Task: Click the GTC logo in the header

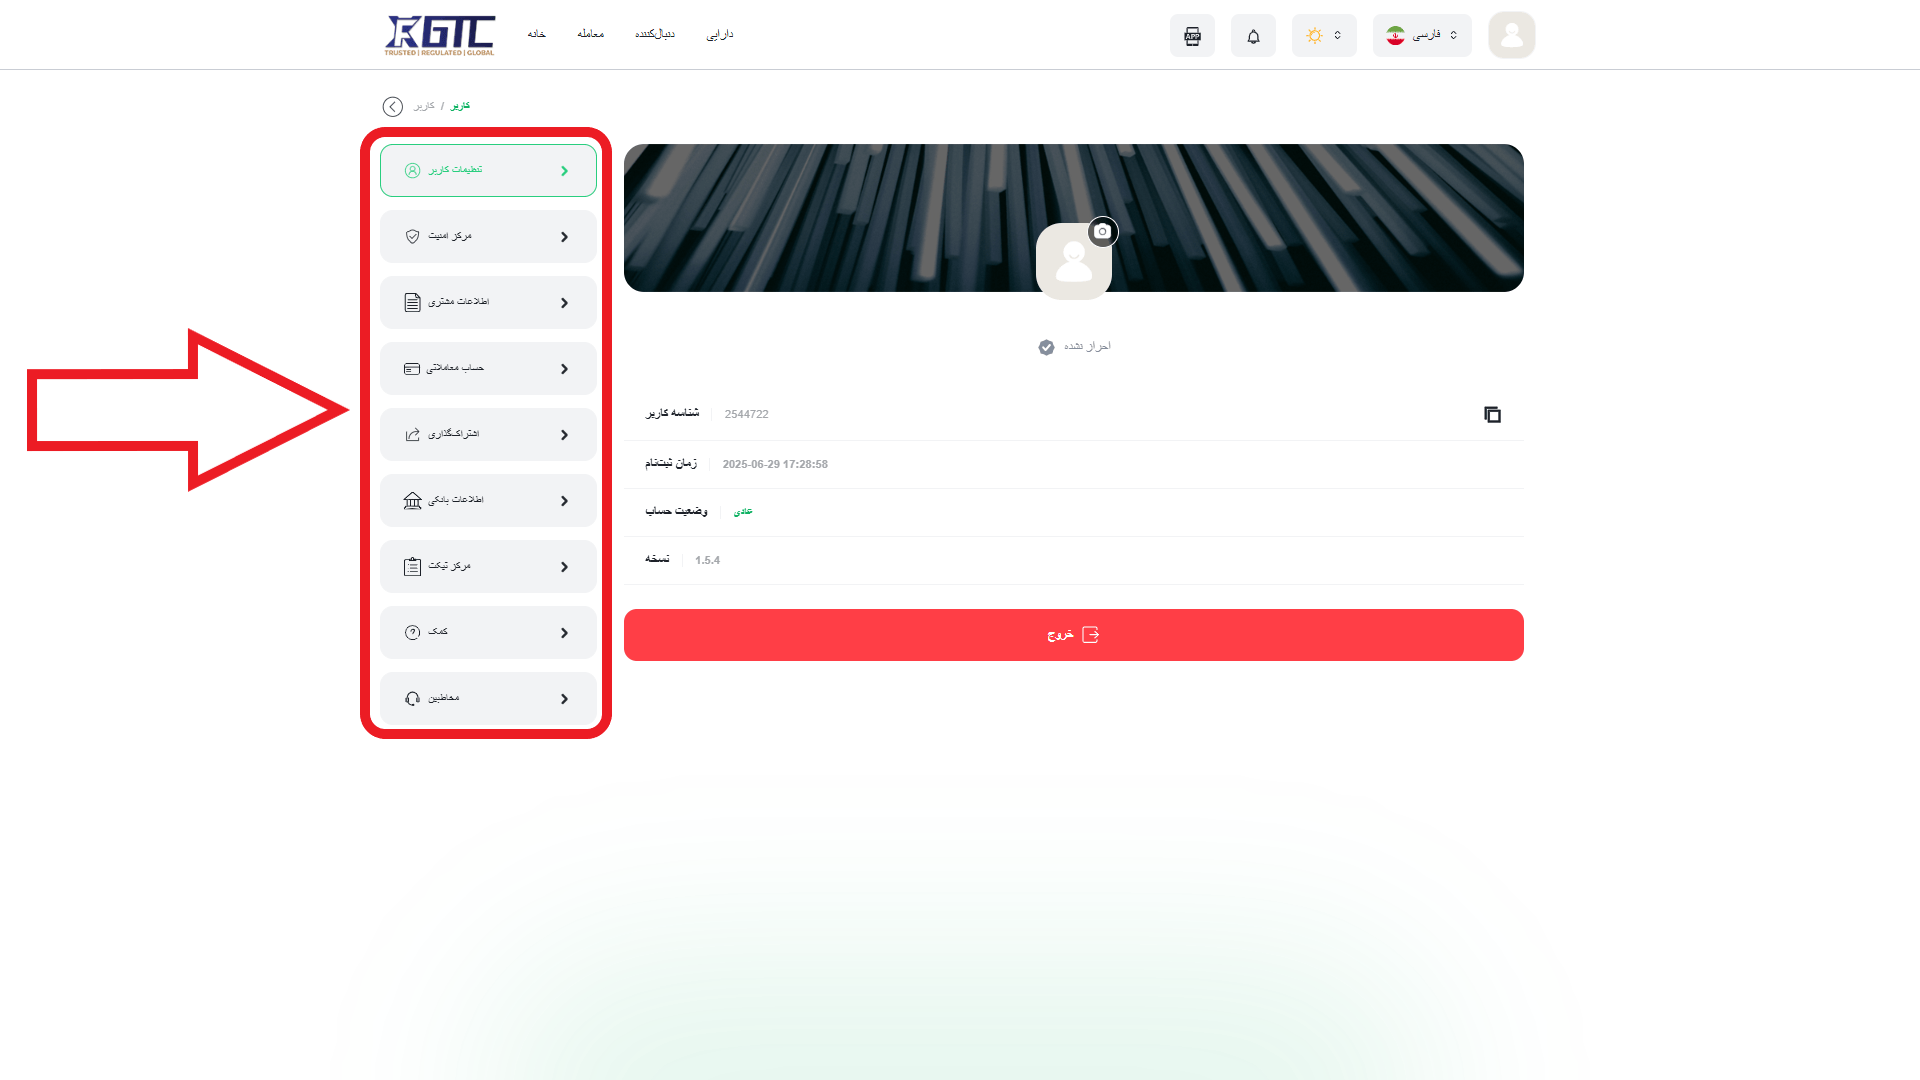Action: [x=439, y=35]
